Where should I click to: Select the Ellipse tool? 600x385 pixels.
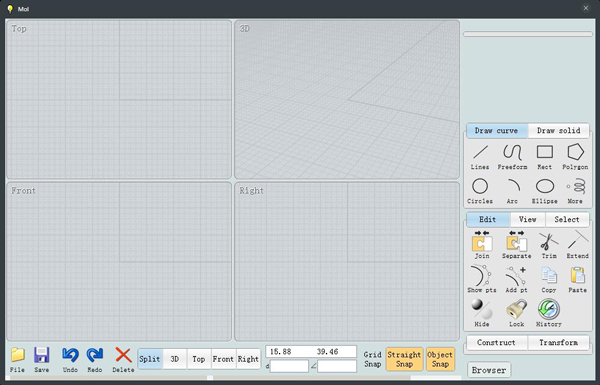(x=545, y=191)
